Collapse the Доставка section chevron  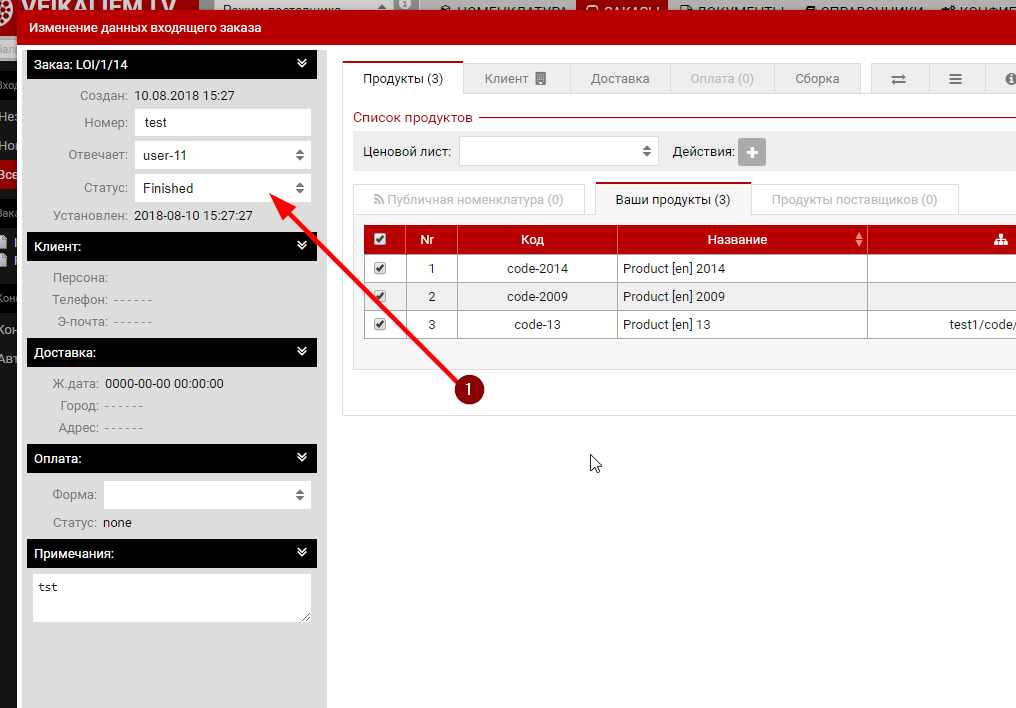pos(302,352)
